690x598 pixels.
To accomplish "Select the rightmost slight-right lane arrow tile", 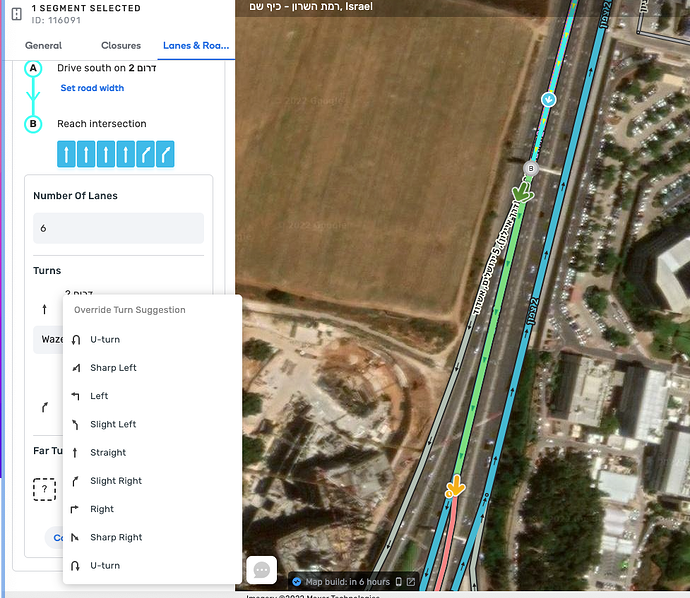I will click(165, 154).
